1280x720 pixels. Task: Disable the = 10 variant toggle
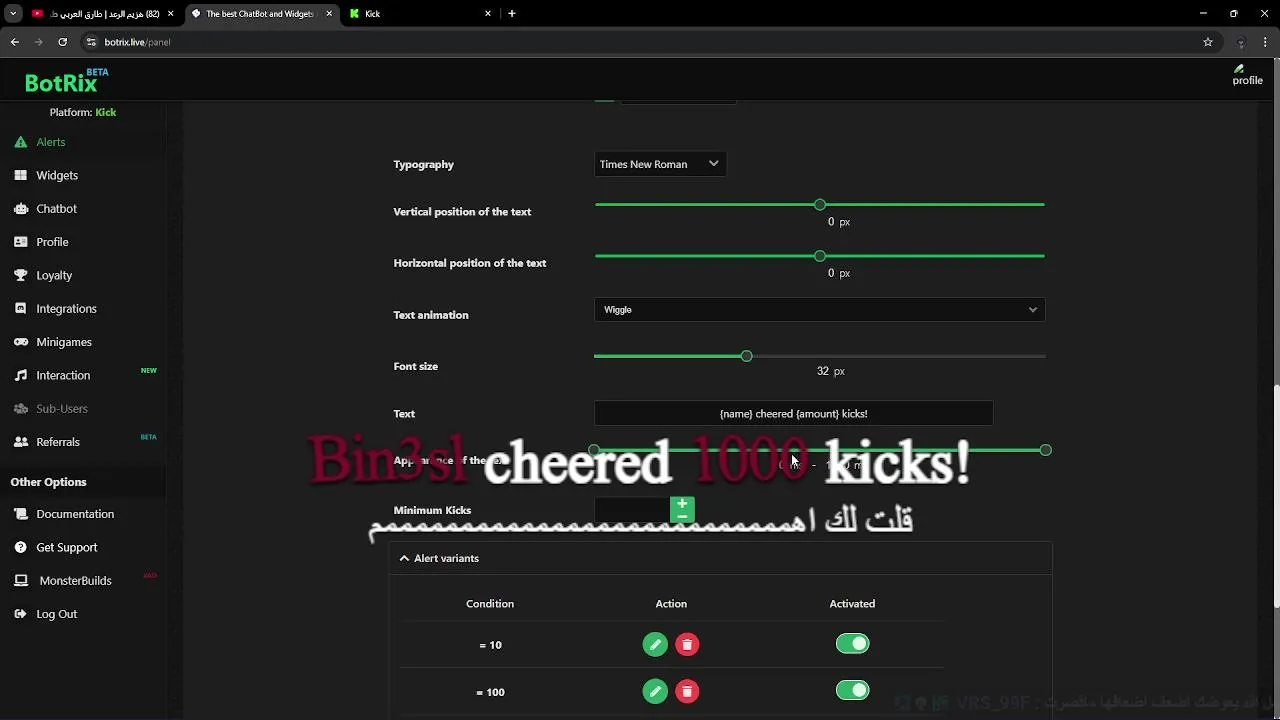tap(853, 644)
